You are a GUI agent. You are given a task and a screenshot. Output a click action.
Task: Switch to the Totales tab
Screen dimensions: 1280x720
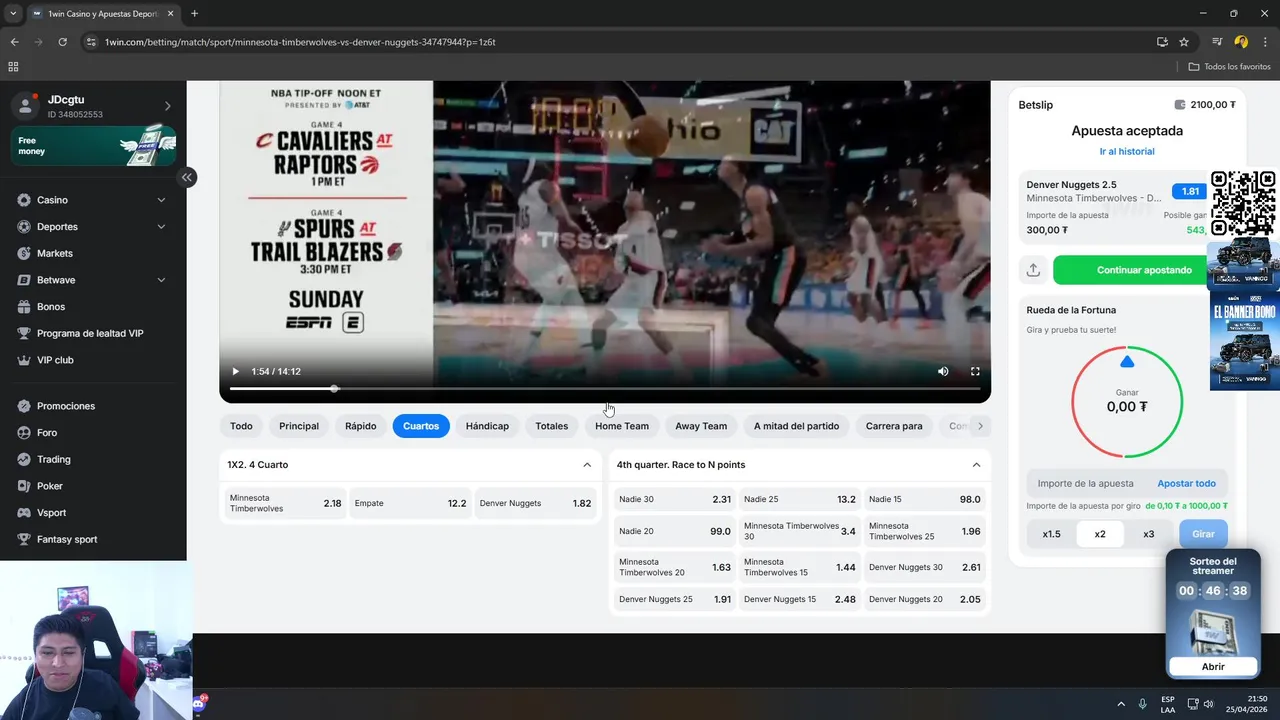[x=551, y=426]
